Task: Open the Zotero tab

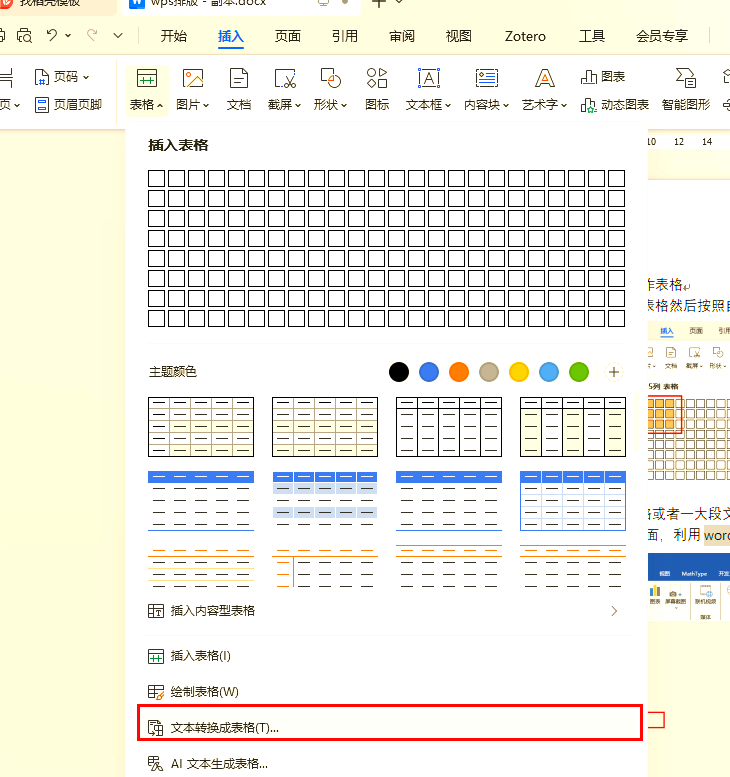Action: [525, 36]
